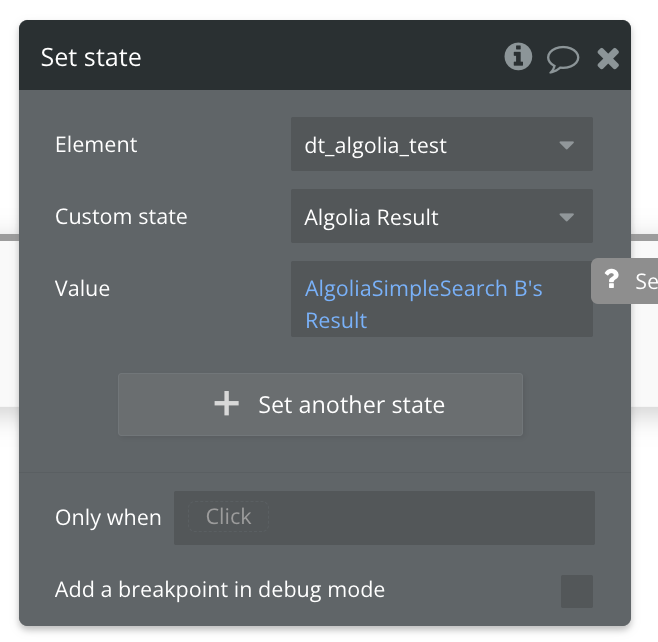Expand the Custom state dropdown arrow
Image resolution: width=658 pixels, height=642 pixels.
point(567,217)
